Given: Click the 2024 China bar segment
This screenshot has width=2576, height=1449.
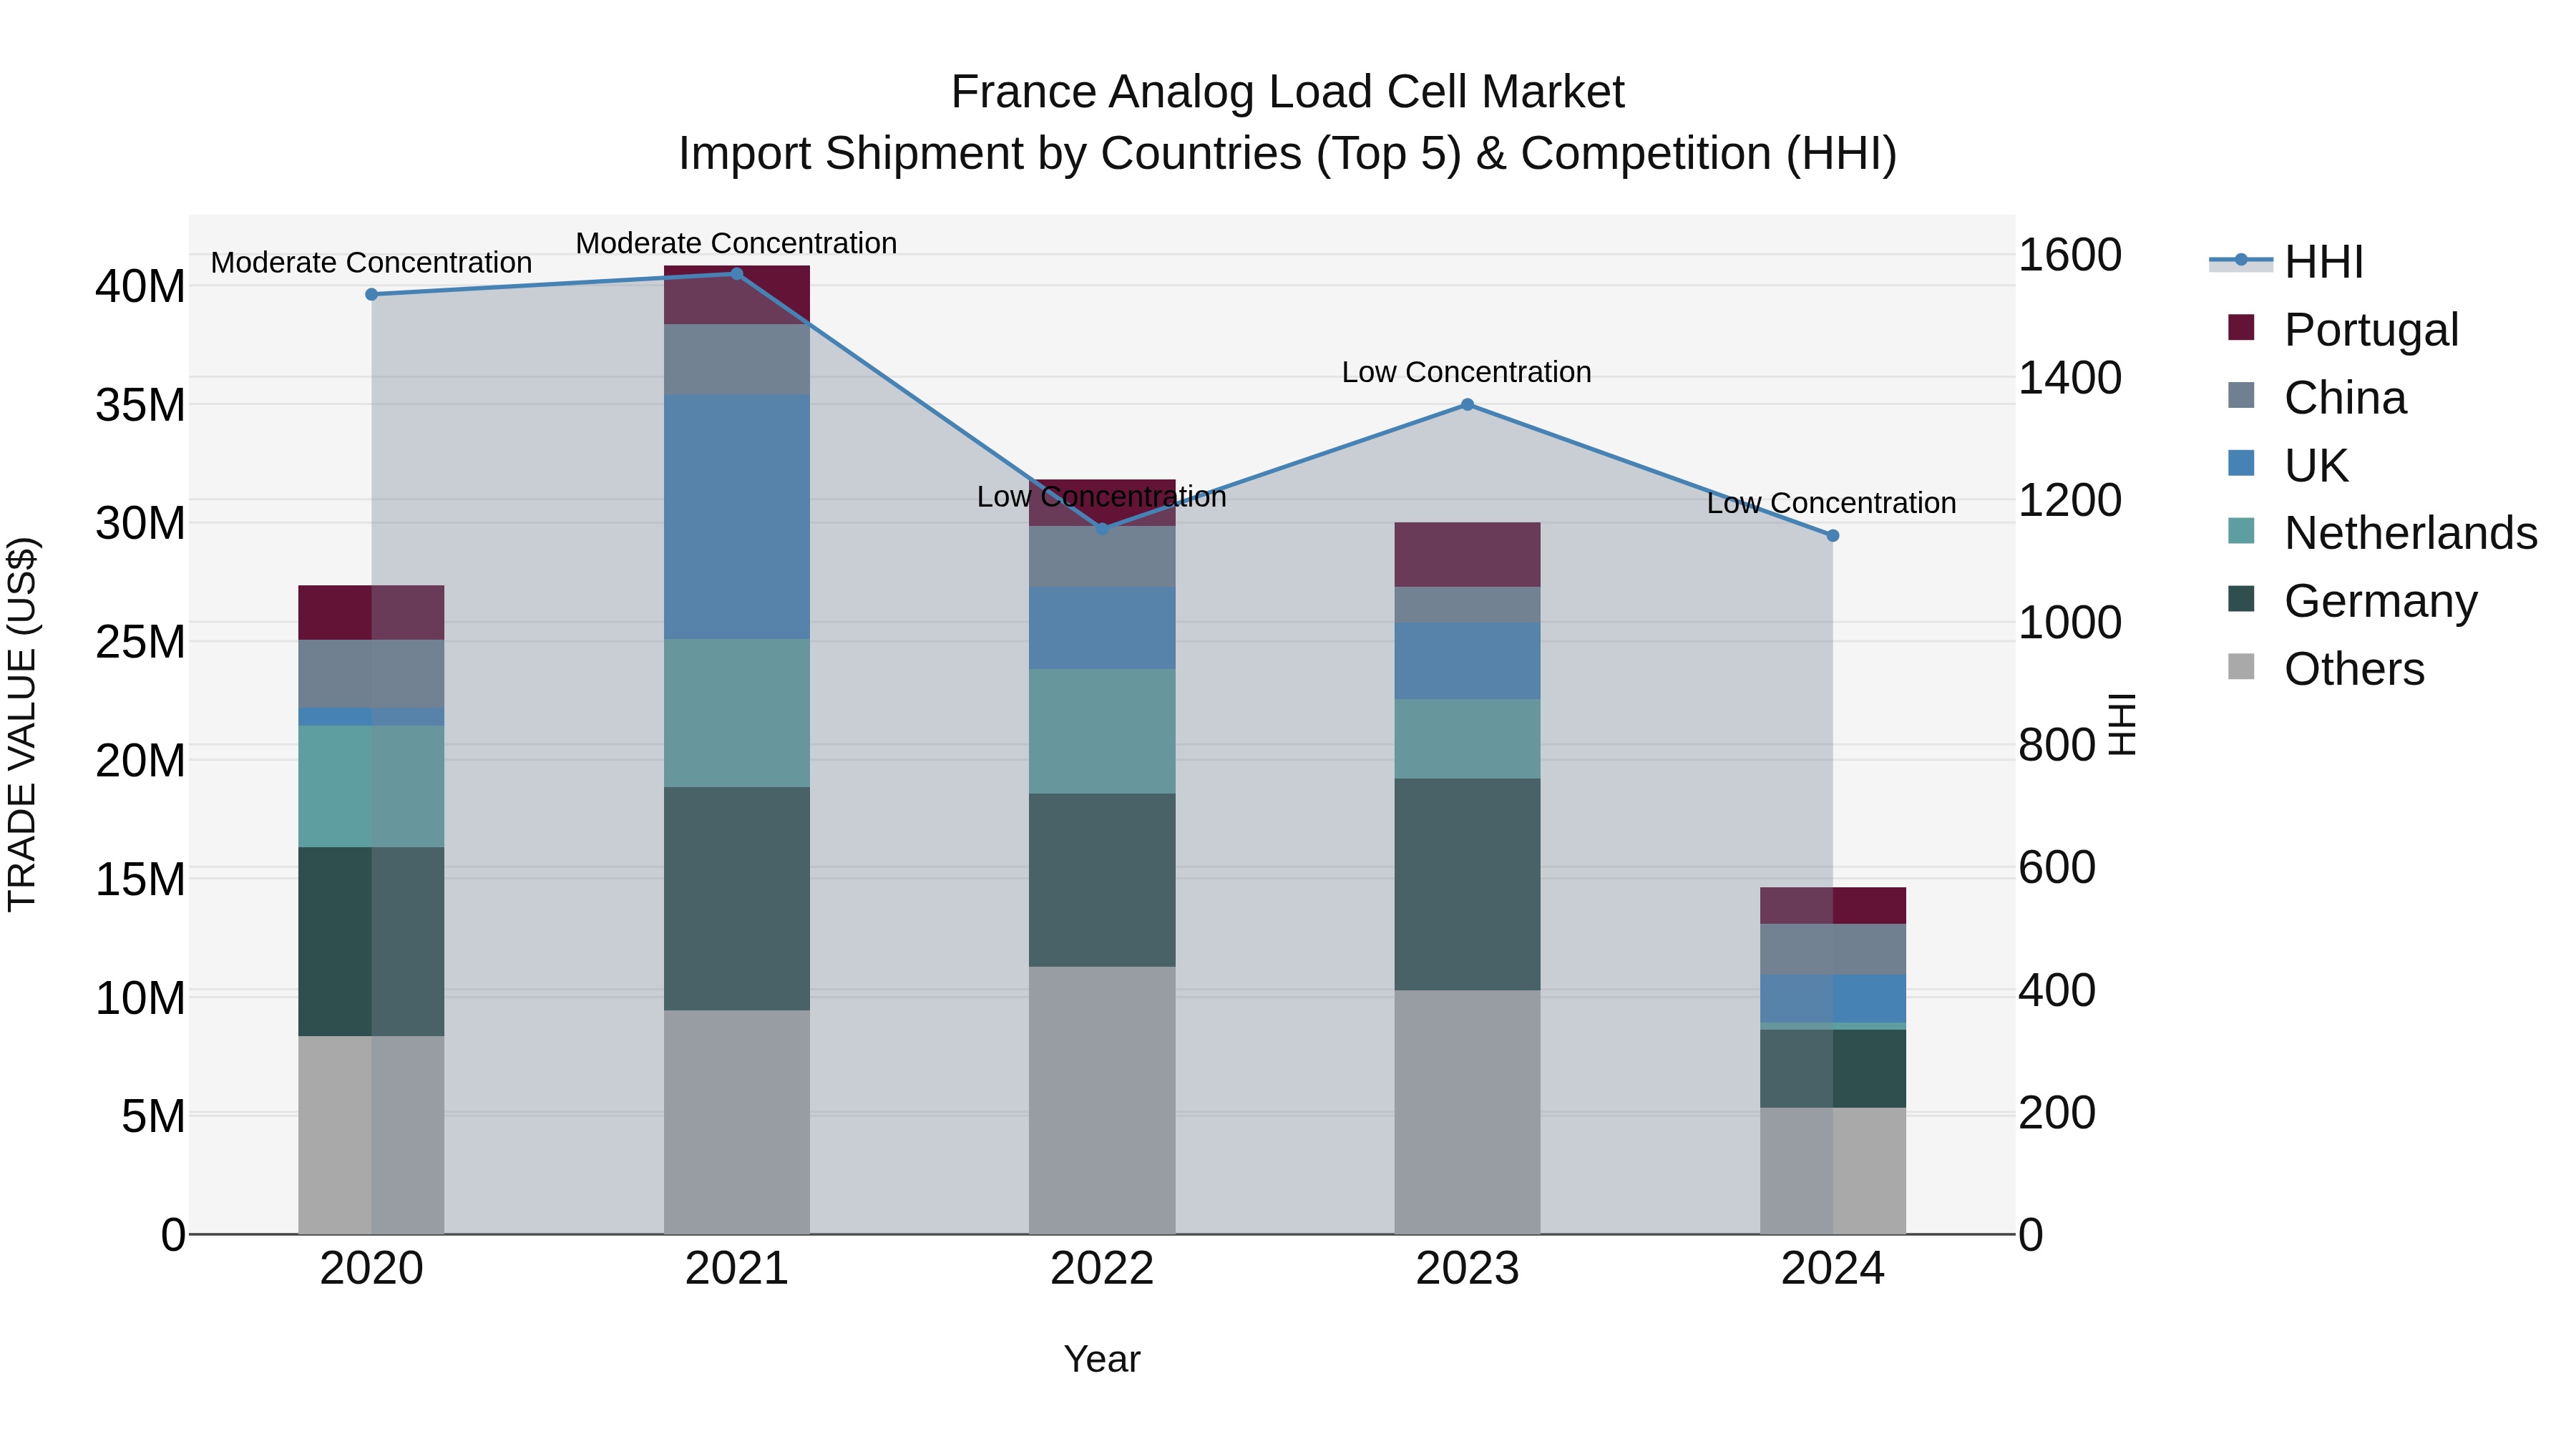Looking at the screenshot, I should [x=1833, y=950].
